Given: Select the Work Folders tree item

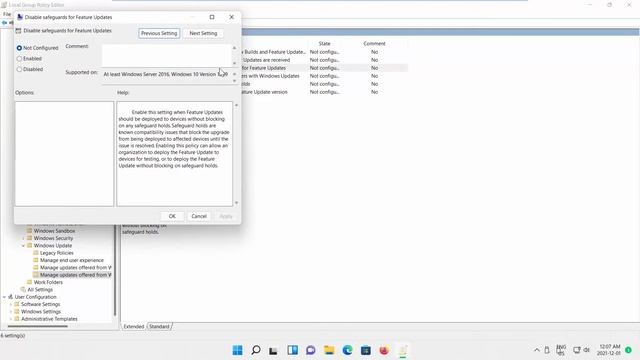Looking at the screenshot, I should pyautogui.click(x=48, y=282).
